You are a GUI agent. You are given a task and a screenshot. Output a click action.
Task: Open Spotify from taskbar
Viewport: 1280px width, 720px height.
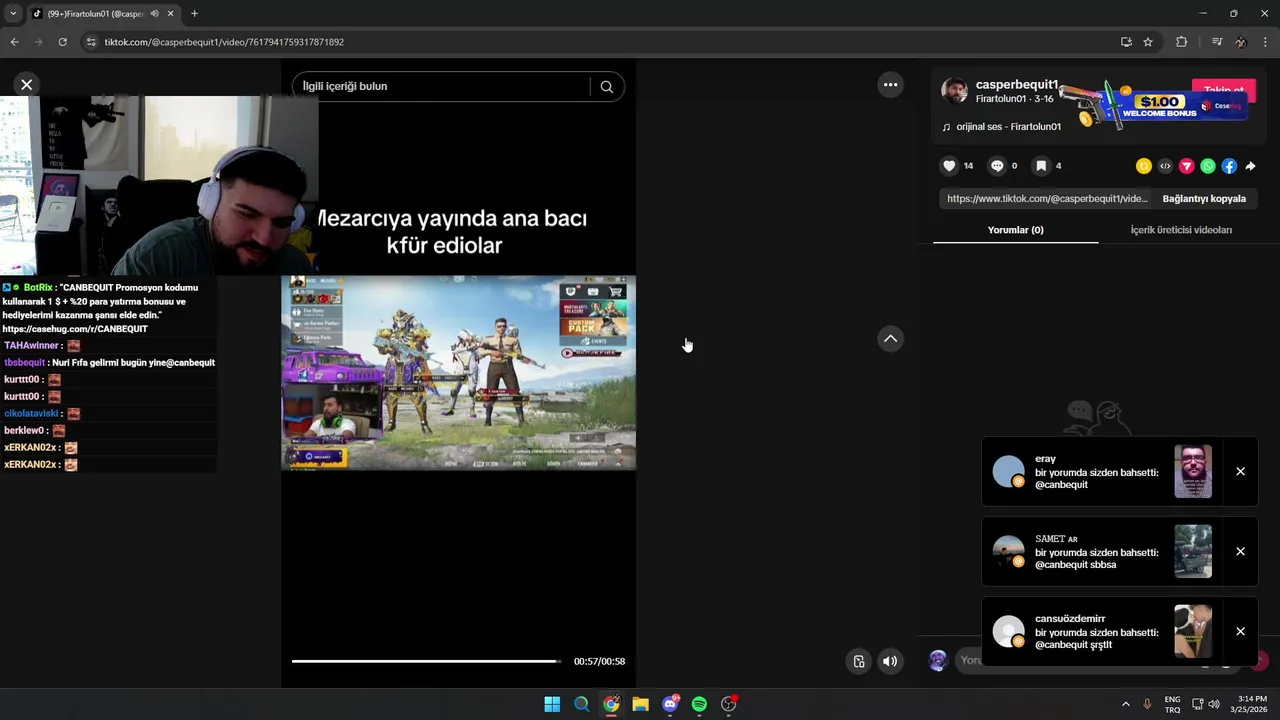click(699, 704)
